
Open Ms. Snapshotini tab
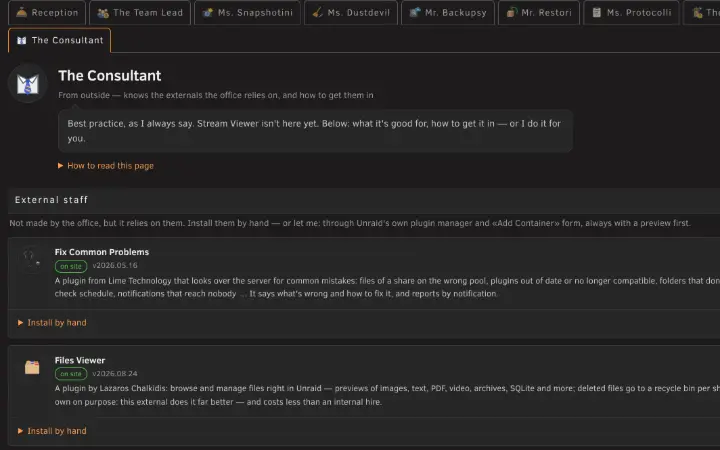coord(247,12)
